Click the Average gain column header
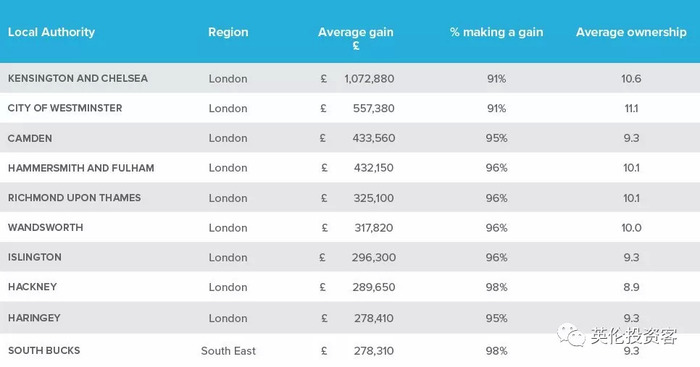700x367 pixels. [356, 38]
